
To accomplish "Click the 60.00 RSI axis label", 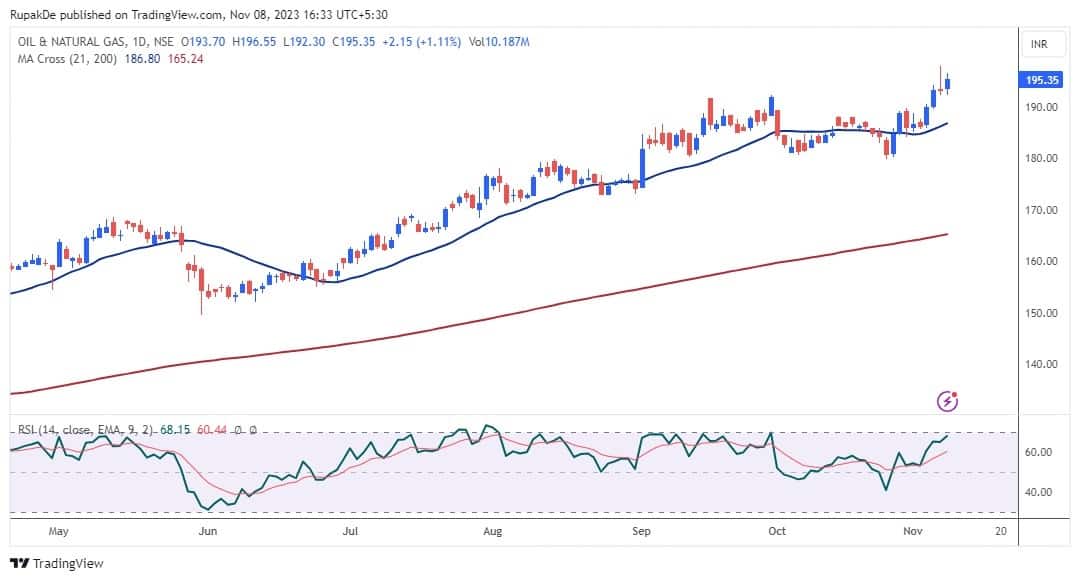I will click(x=1036, y=452).
